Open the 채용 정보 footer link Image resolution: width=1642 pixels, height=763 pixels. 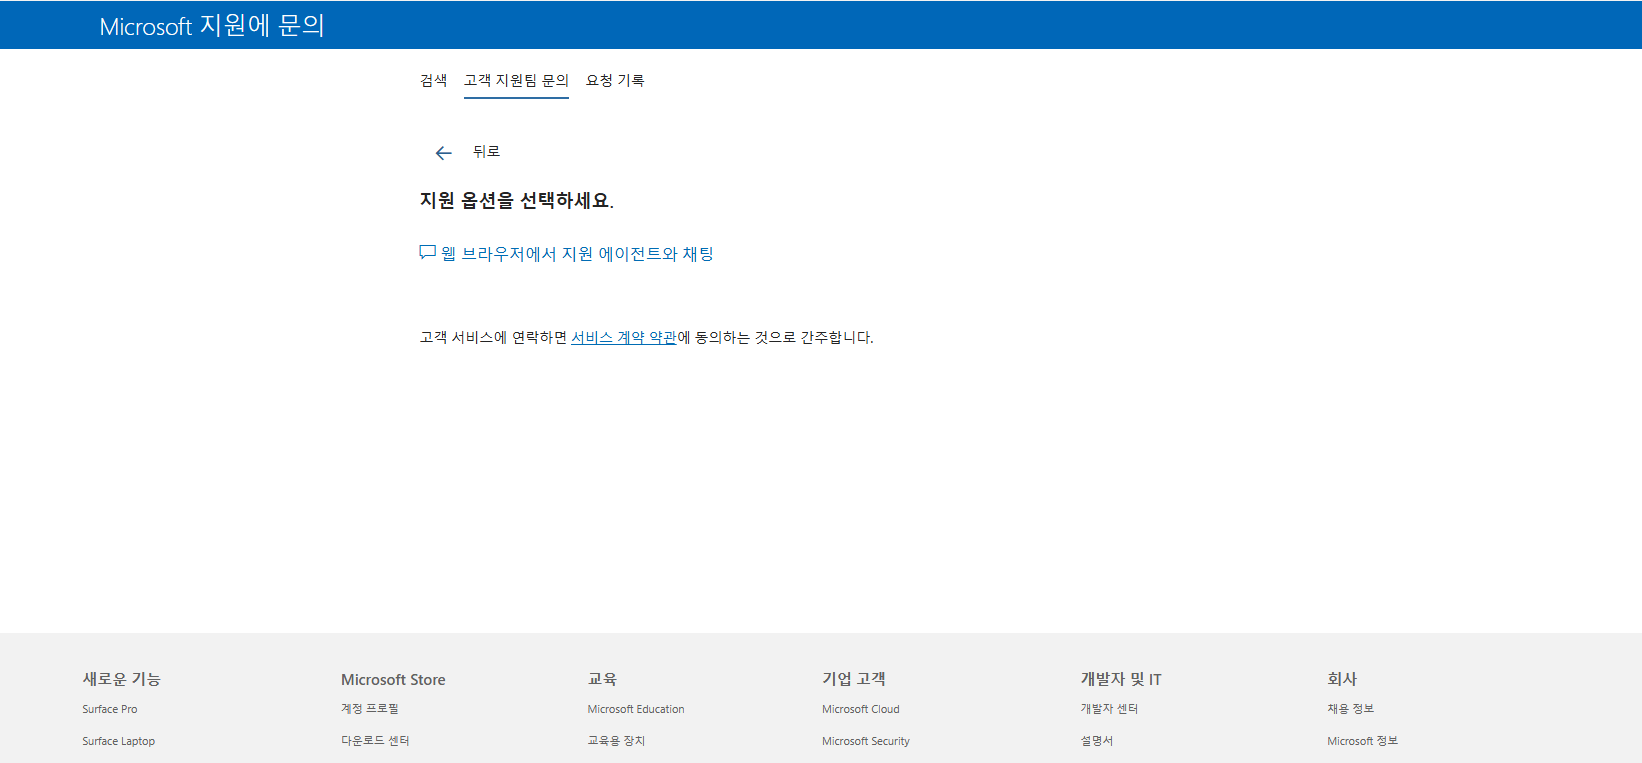pos(1350,709)
